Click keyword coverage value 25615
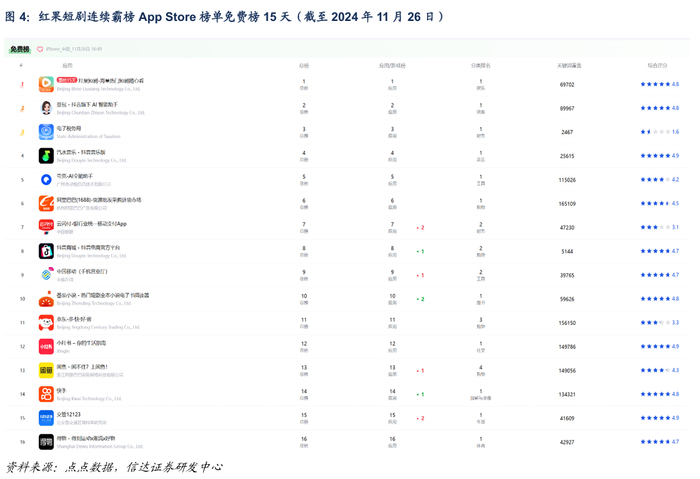This screenshot has width=700, height=479. (x=567, y=156)
